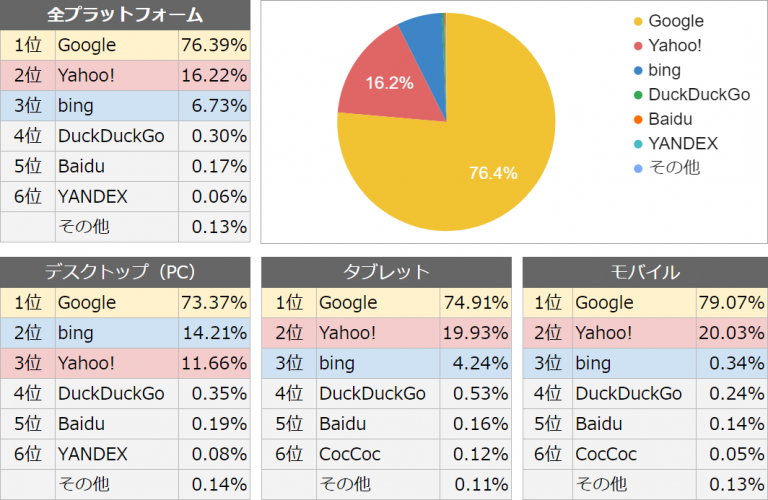Select the 14.21% bing desktop cell
This screenshot has height=500, width=768.
pos(214,332)
